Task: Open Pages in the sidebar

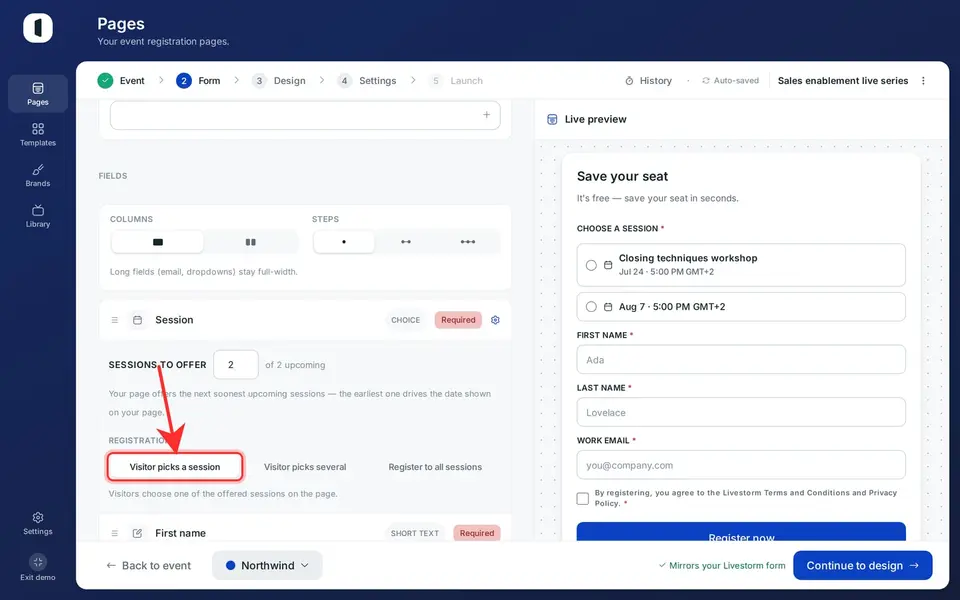Action: (x=38, y=94)
